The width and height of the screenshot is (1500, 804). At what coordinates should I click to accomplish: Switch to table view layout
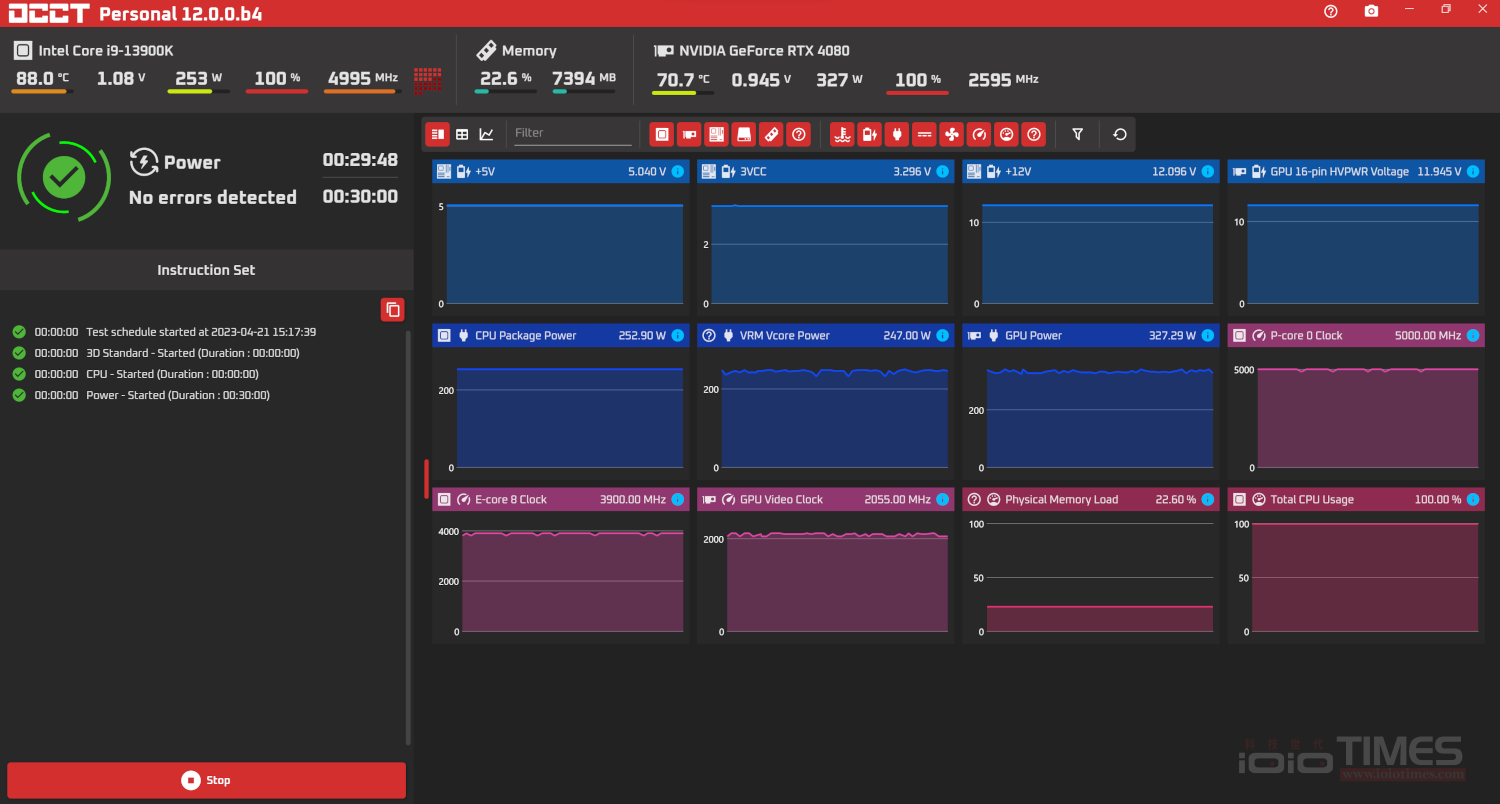click(462, 134)
